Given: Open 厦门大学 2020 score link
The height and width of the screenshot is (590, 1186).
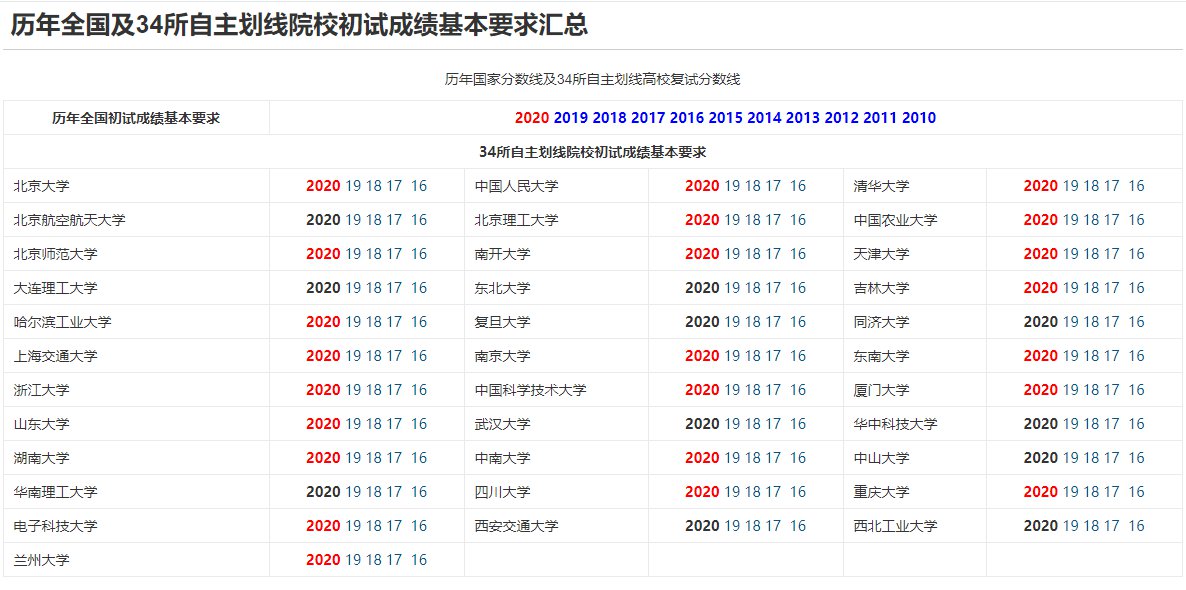Looking at the screenshot, I should pos(1041,390).
